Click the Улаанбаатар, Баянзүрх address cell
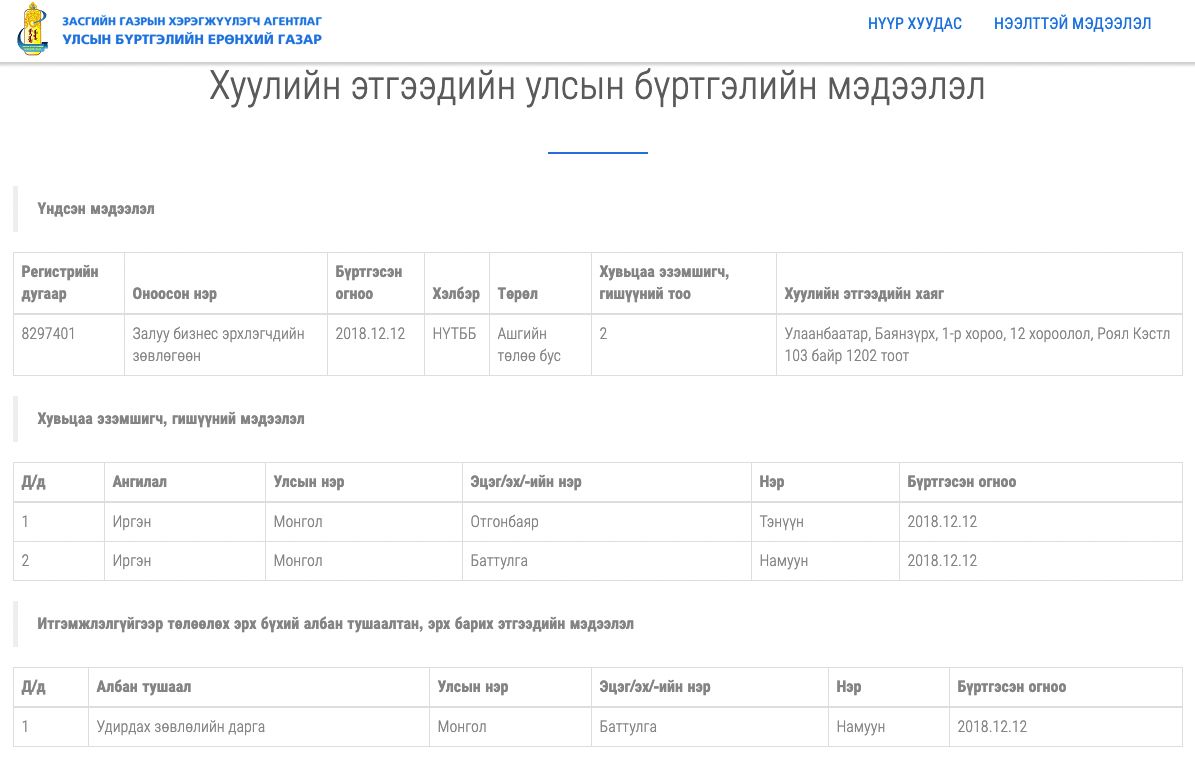This screenshot has height=760, width=1195. (x=977, y=344)
